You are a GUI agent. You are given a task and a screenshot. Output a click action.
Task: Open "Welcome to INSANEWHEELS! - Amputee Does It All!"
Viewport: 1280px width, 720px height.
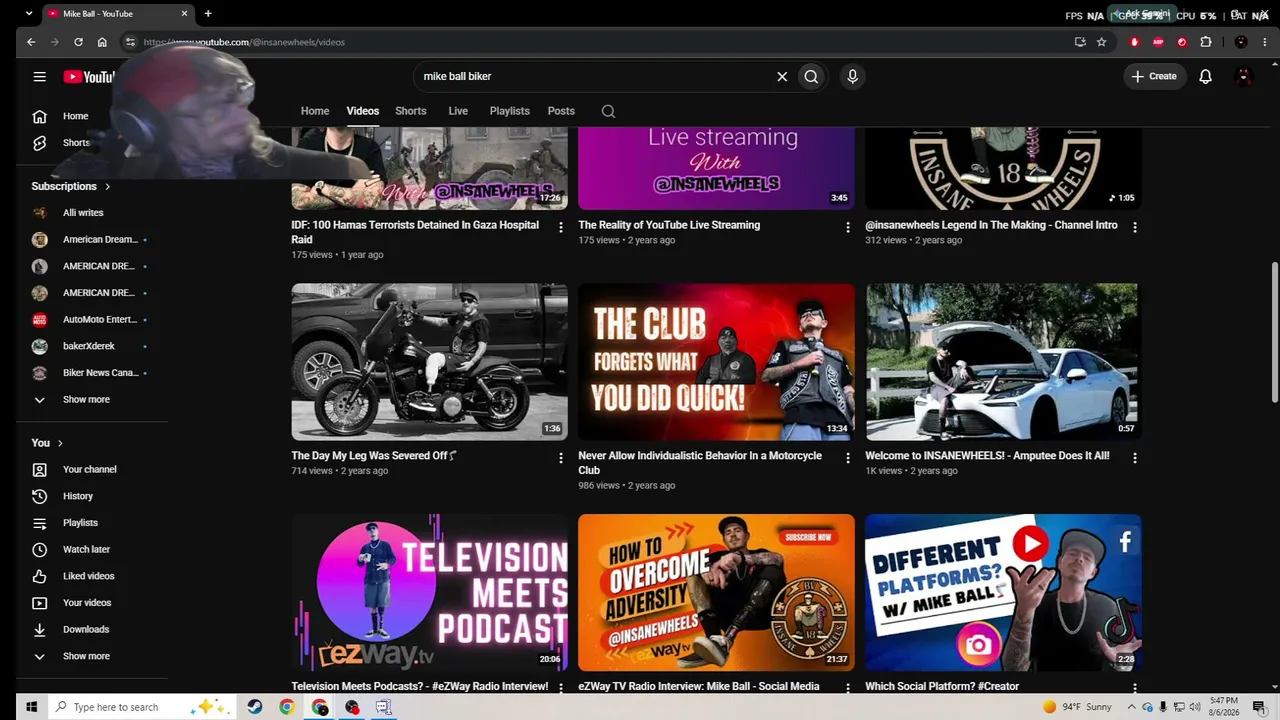tap(987, 456)
